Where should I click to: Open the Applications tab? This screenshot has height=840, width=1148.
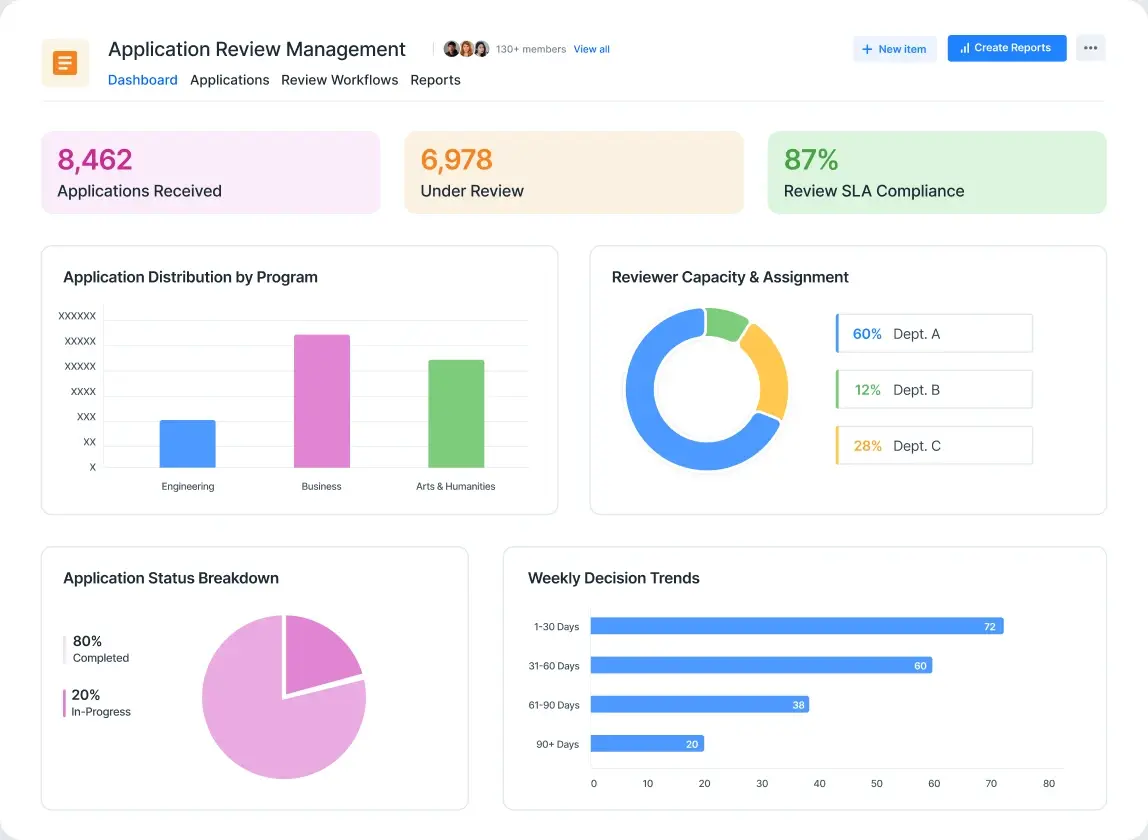(x=229, y=80)
